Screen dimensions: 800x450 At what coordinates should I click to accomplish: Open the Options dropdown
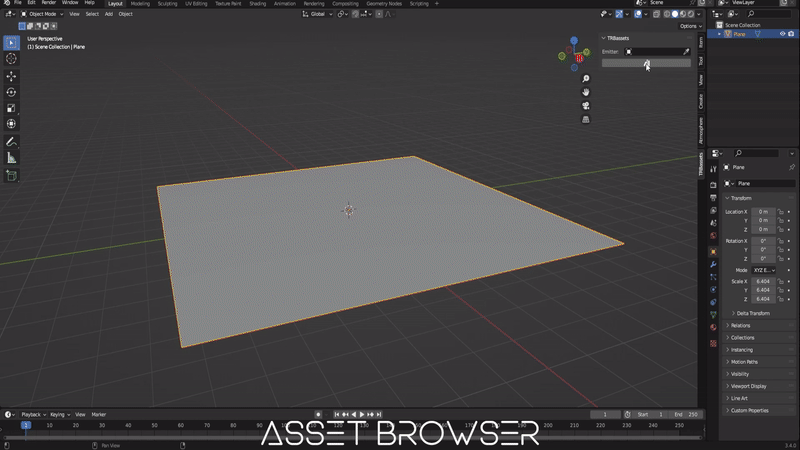(x=690, y=26)
